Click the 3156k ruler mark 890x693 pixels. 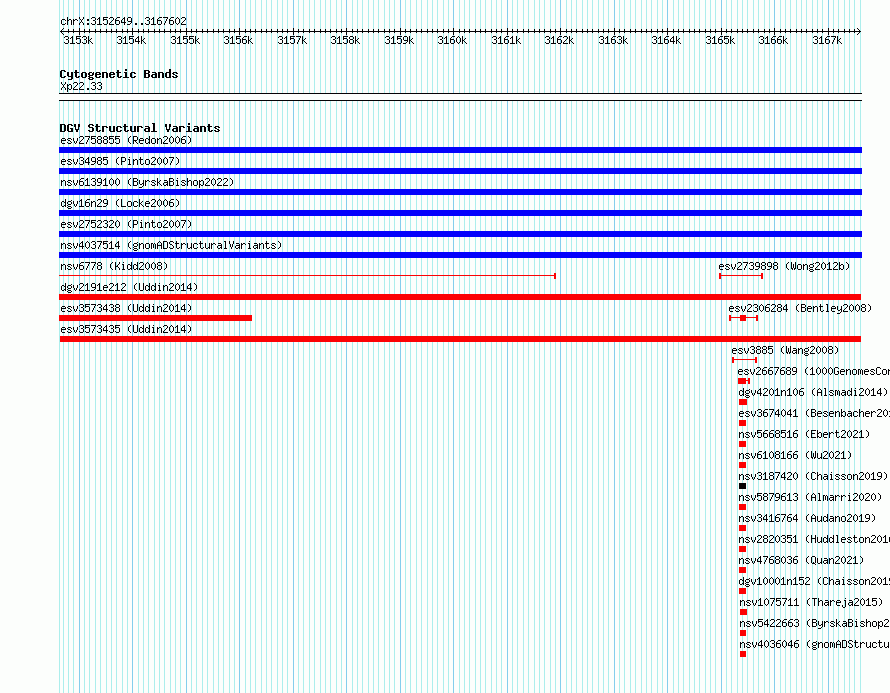click(x=238, y=40)
